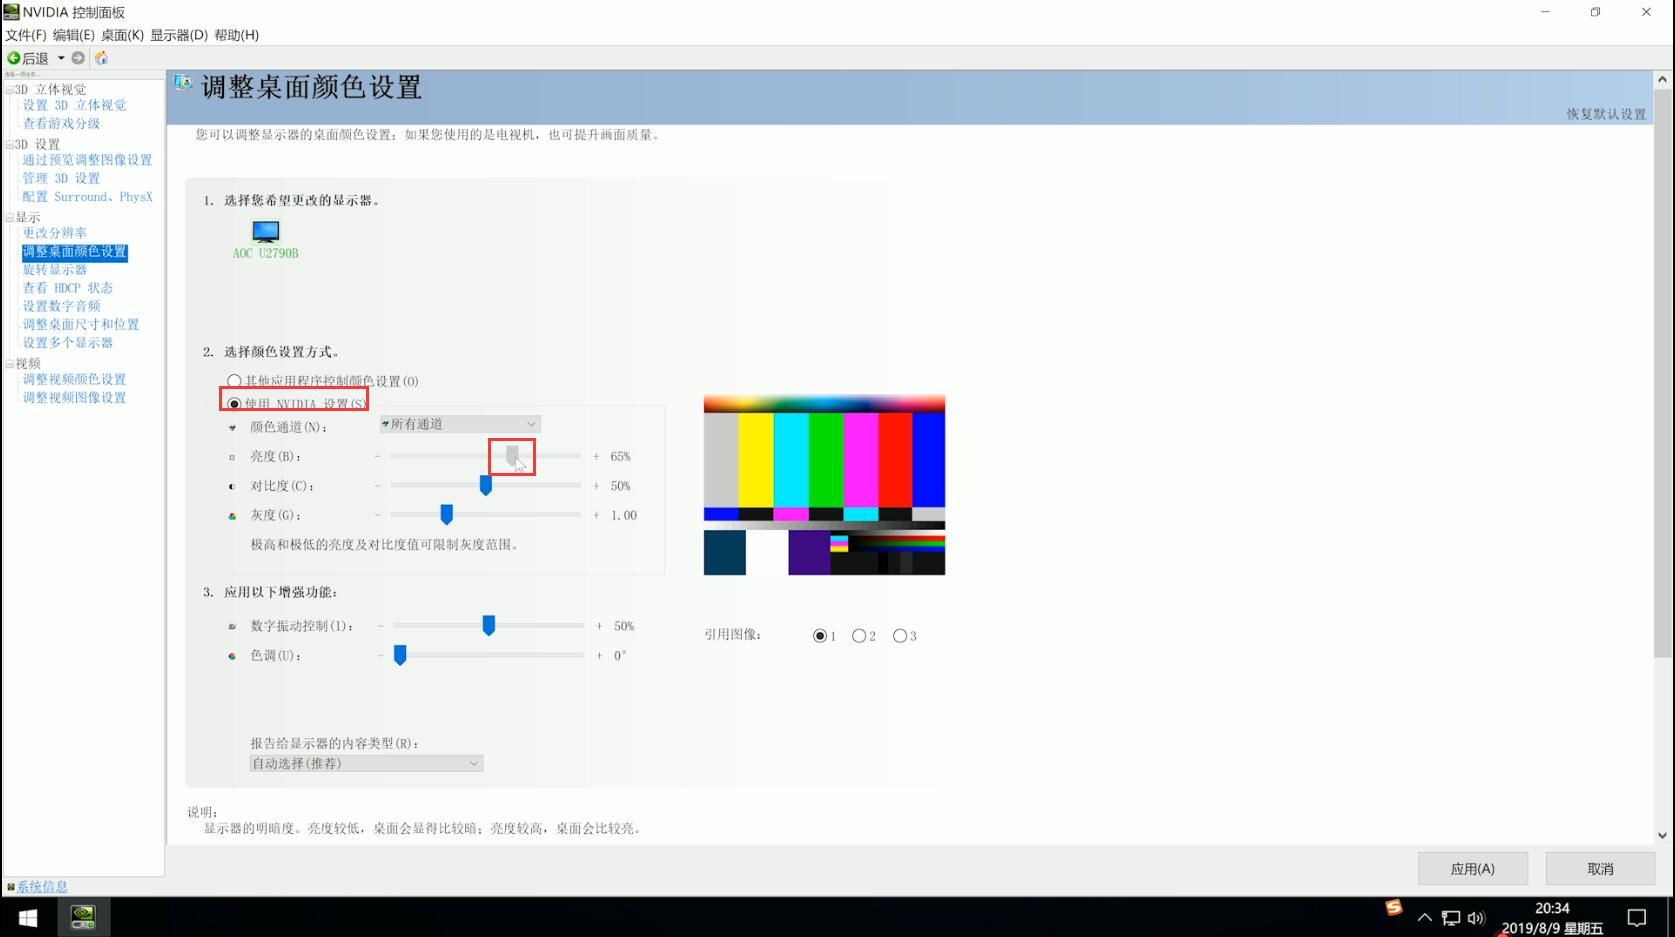Screen dimensions: 1675x937
Task: Open the 自动选择(推荐) content type dropdown
Action: click(366, 763)
